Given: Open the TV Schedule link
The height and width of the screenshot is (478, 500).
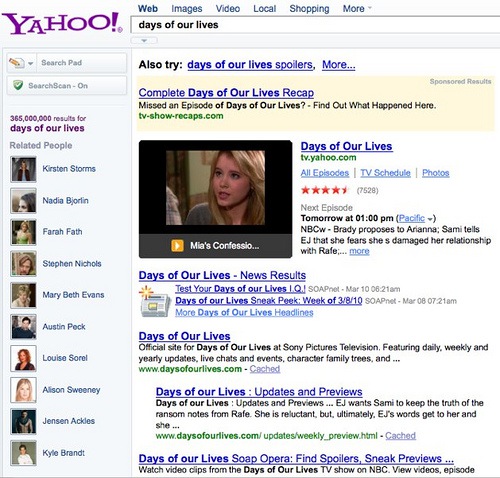Looking at the screenshot, I should (385, 173).
